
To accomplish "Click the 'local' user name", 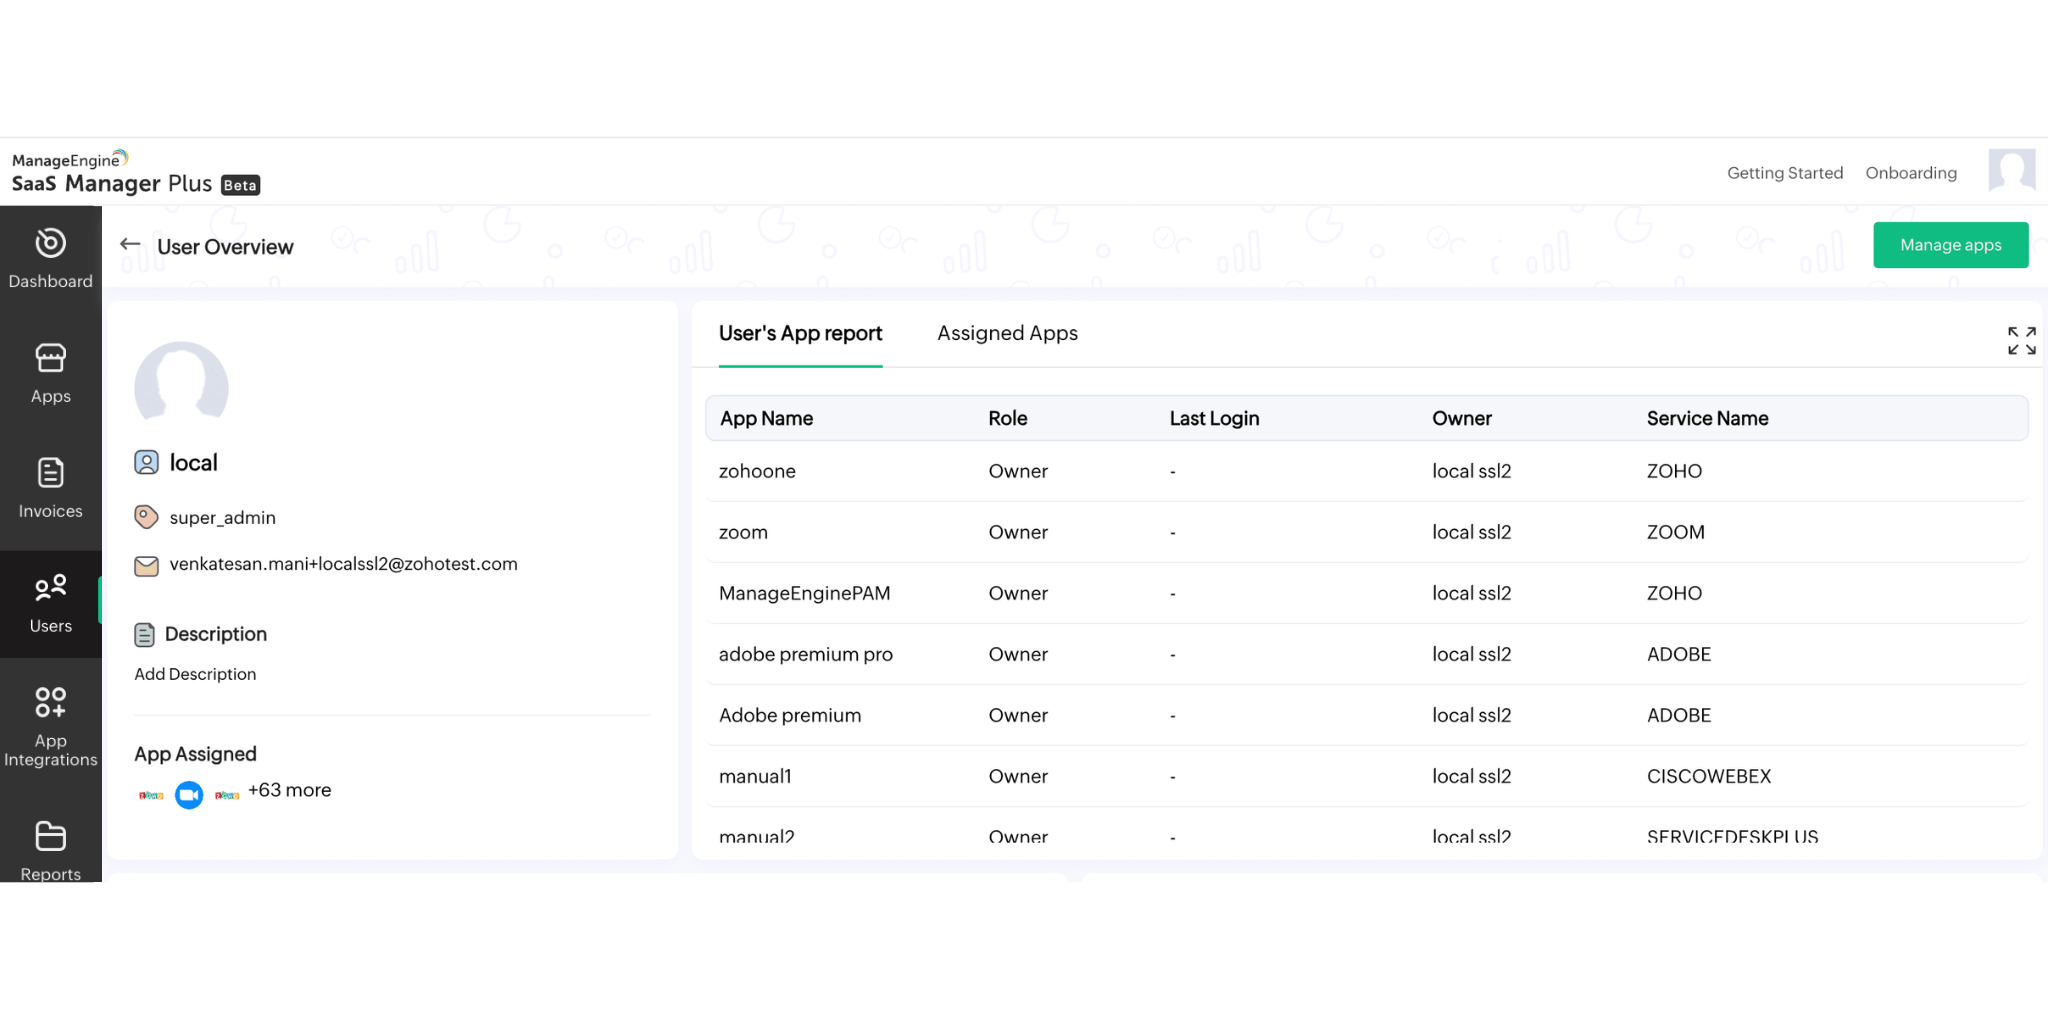I will (193, 463).
